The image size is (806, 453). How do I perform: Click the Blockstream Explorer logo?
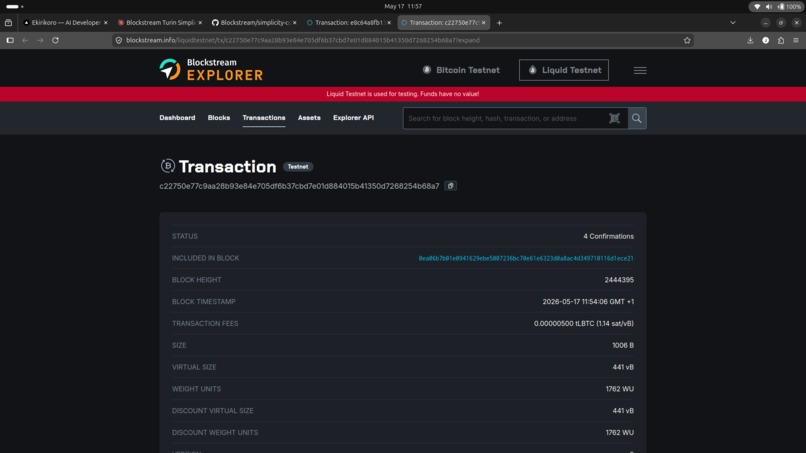[x=211, y=69]
